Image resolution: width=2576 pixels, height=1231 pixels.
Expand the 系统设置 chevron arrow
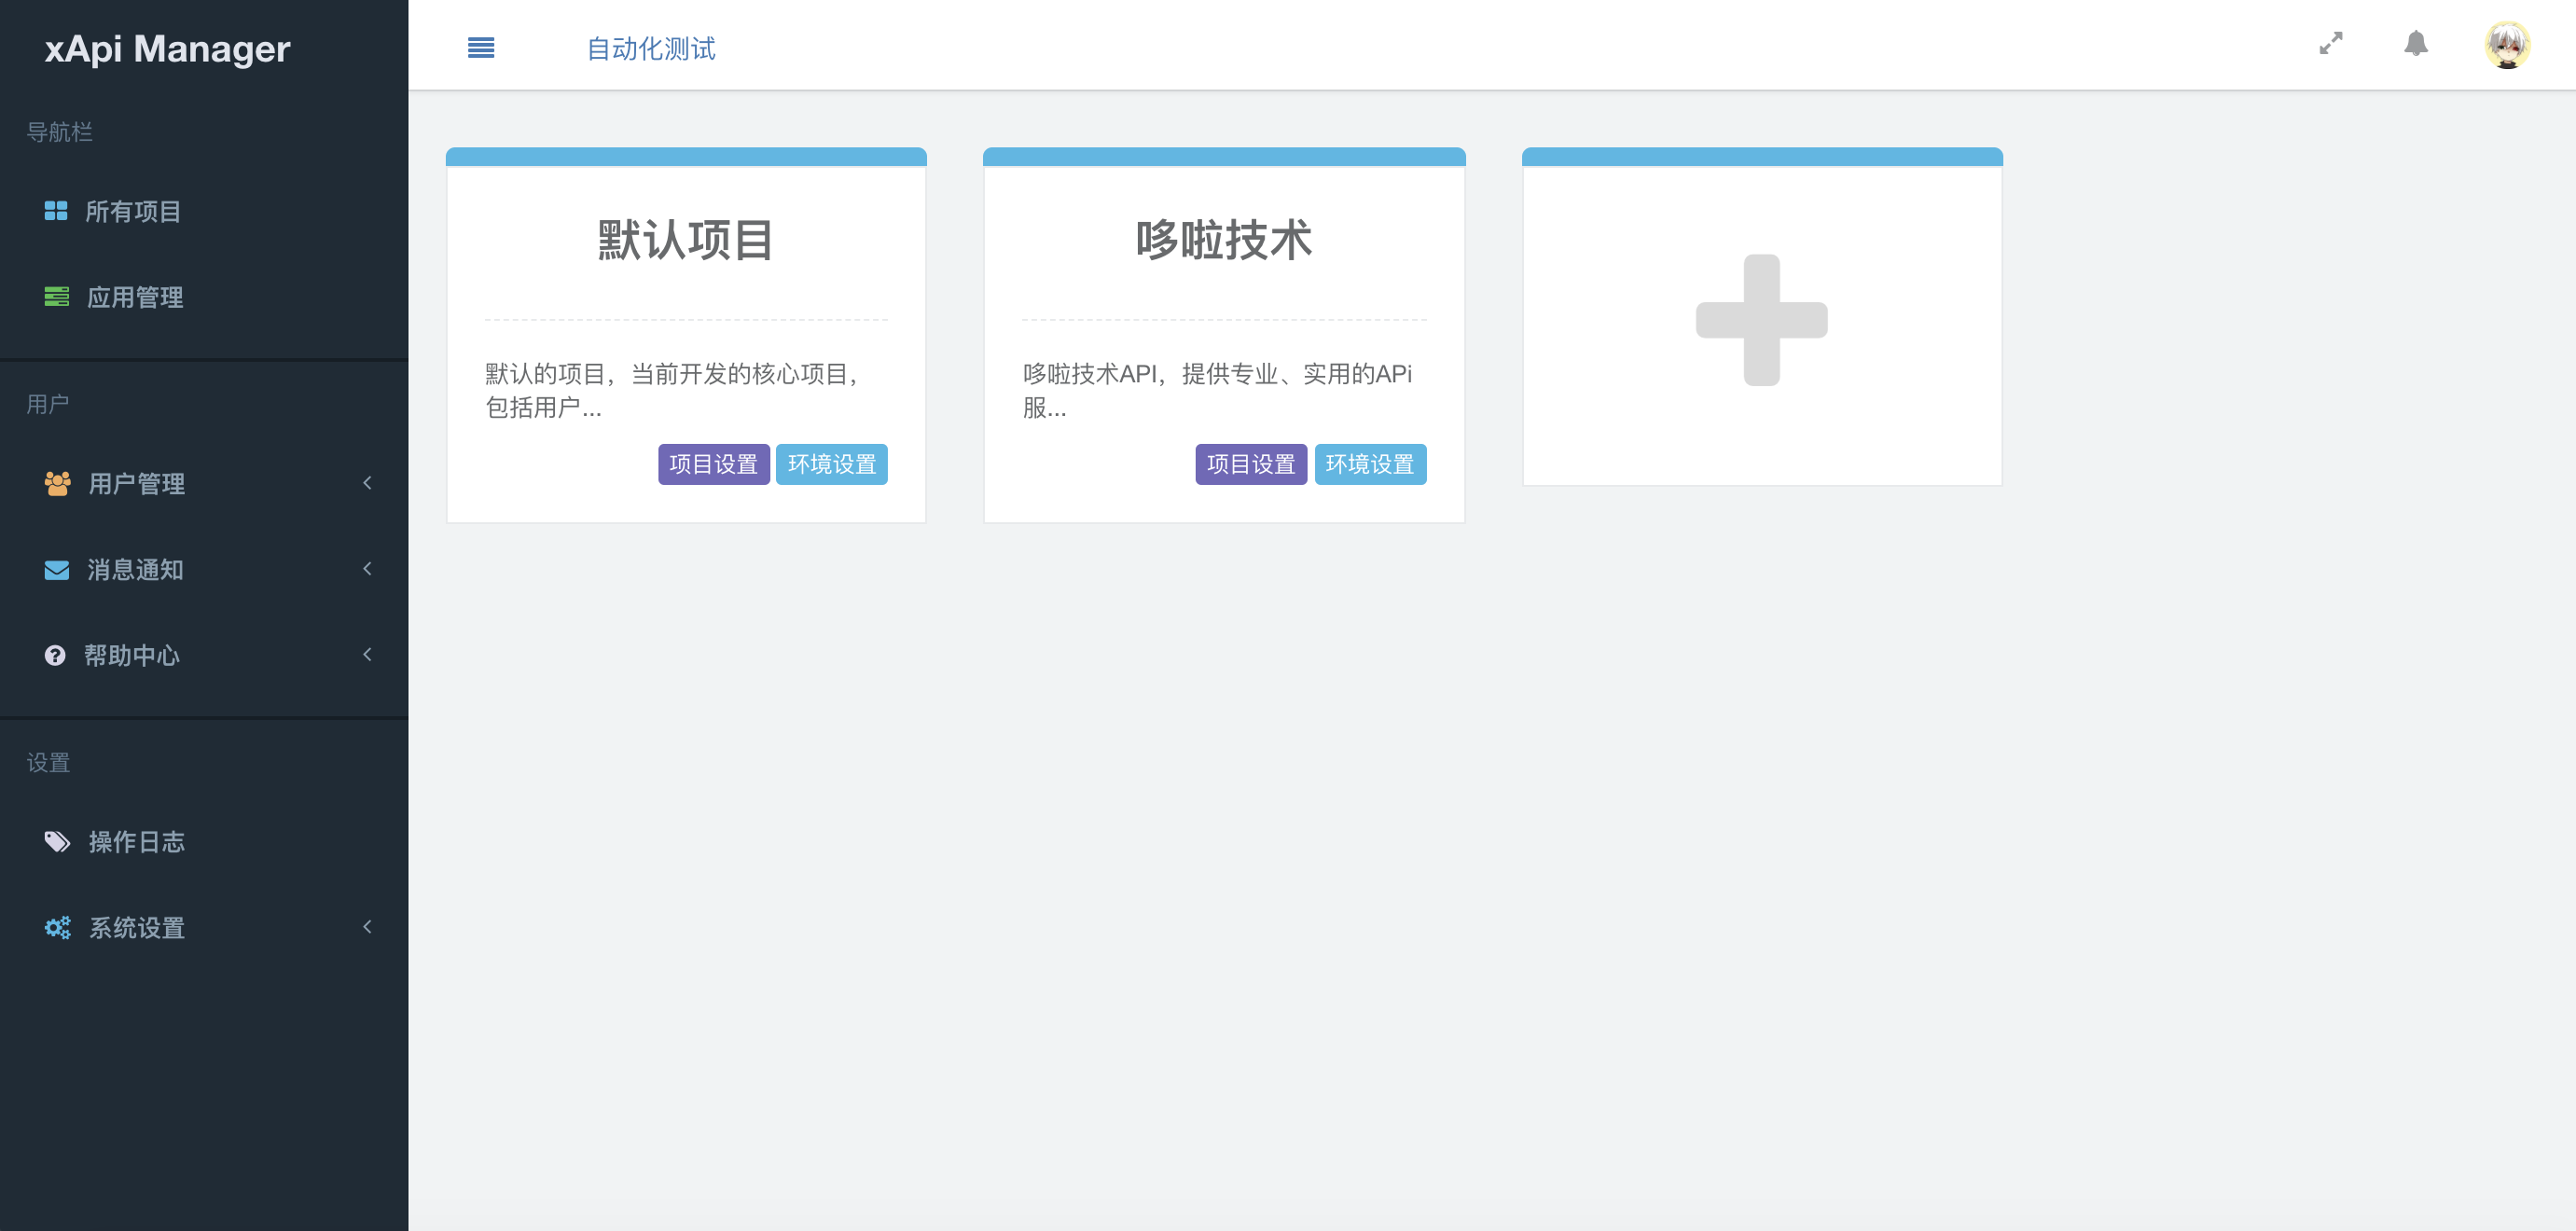[x=367, y=927]
